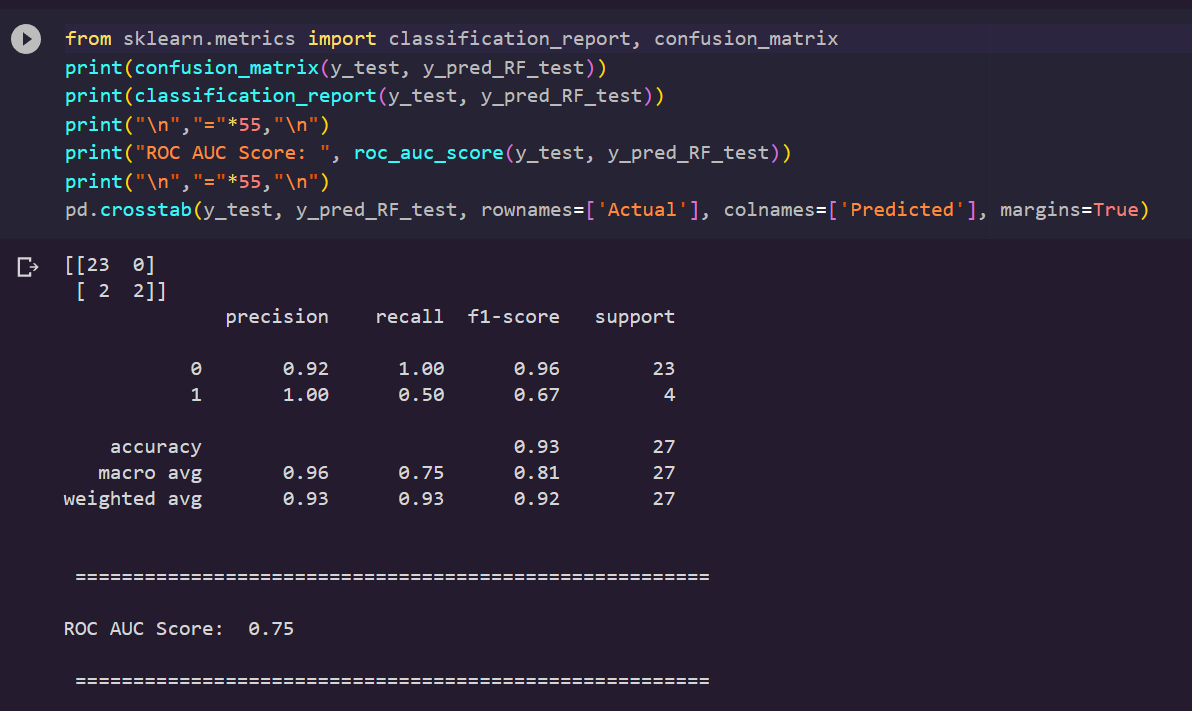Click the support column header
This screenshot has width=1192, height=711.
pyautogui.click(x=635, y=317)
